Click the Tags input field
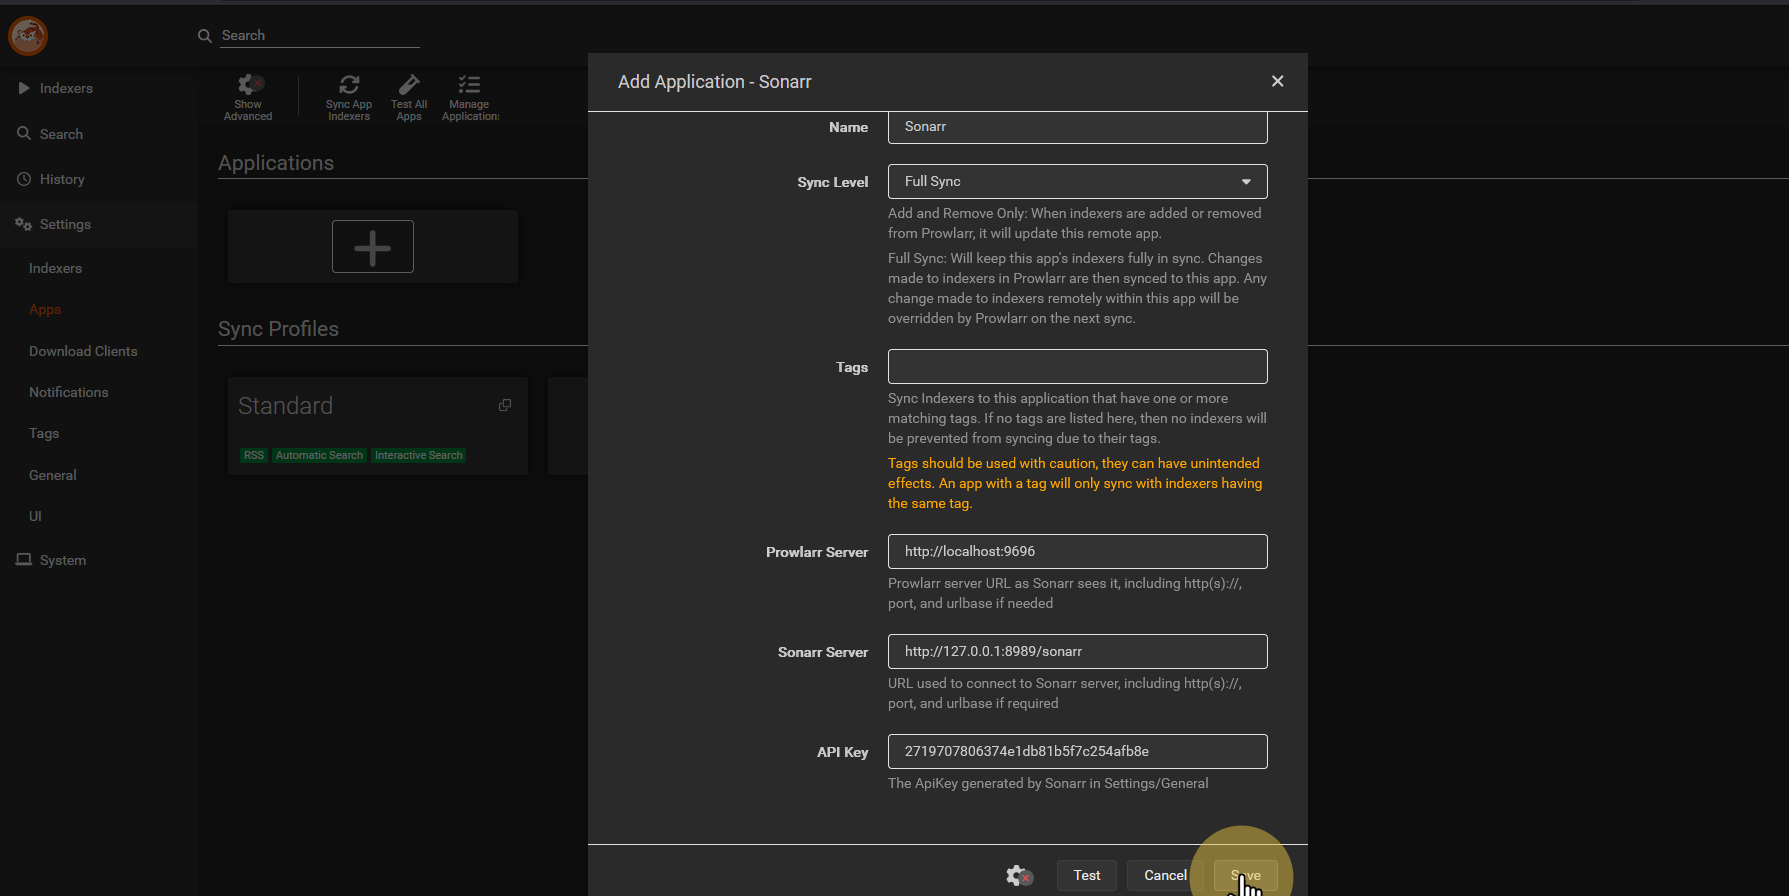1789x896 pixels. [1077, 366]
